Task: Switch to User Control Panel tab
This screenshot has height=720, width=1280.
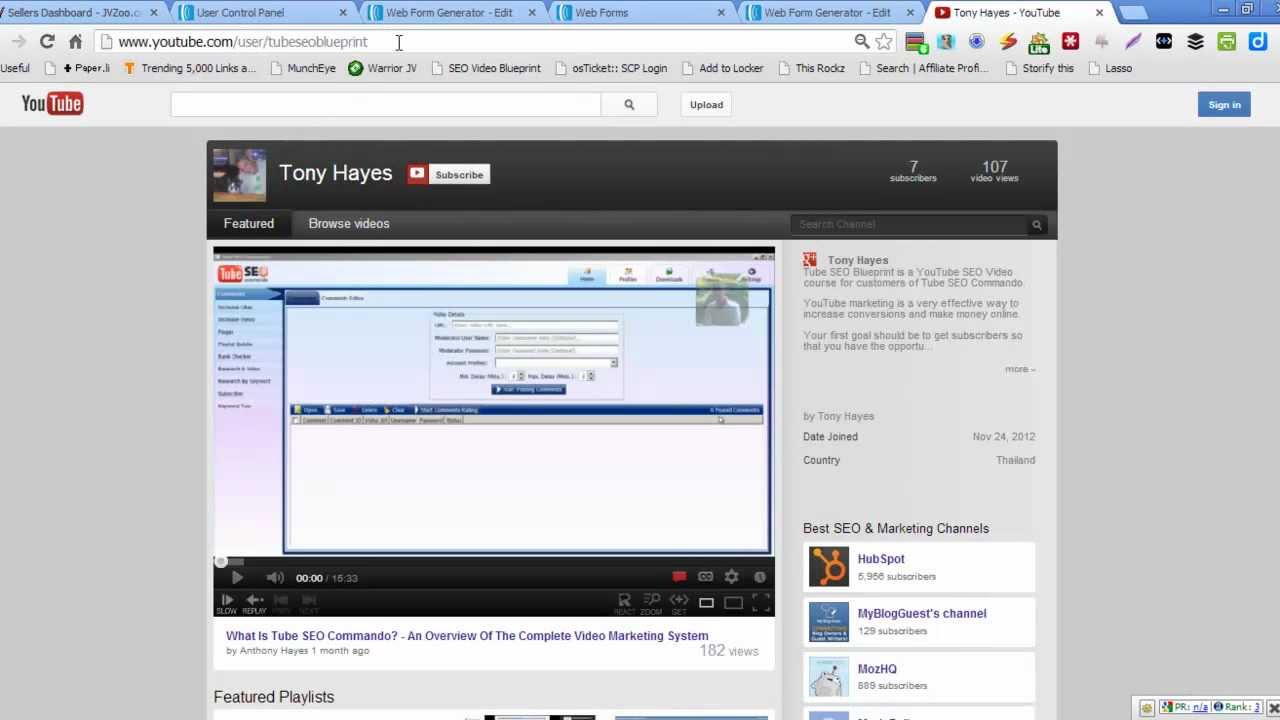Action: 260,12
